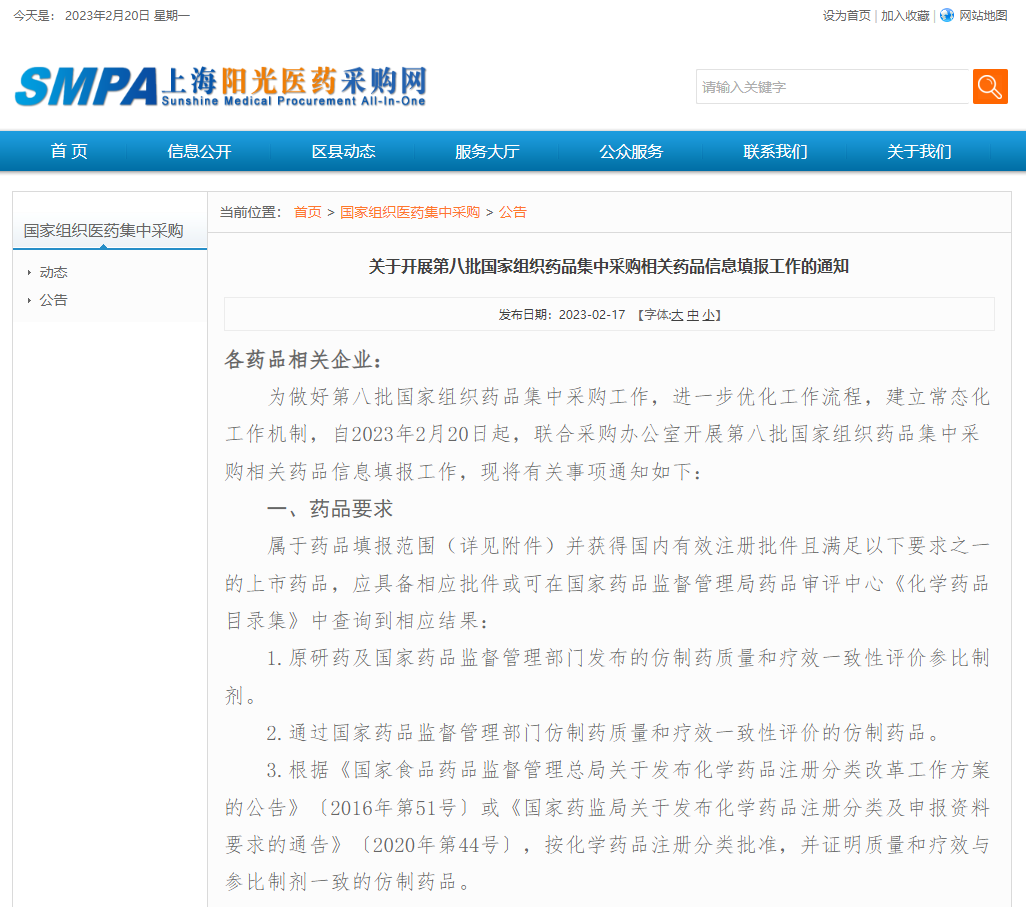The width and height of the screenshot is (1026, 907).
Task: Click the section heading 一、药品要求
Action: click(x=330, y=509)
